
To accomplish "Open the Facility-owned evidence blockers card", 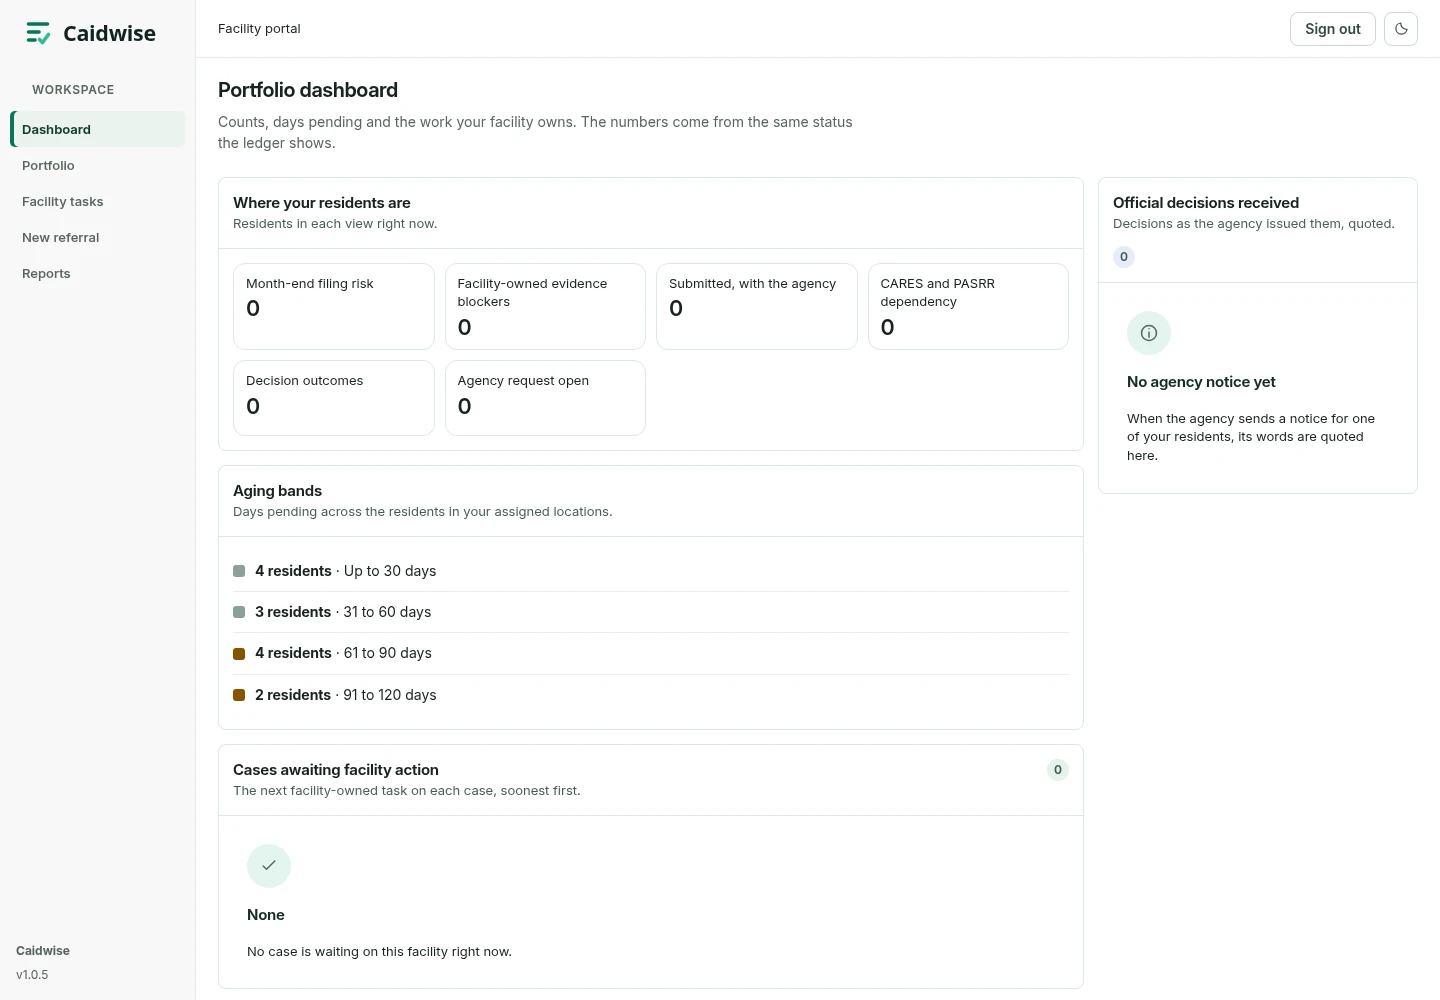I will (545, 306).
